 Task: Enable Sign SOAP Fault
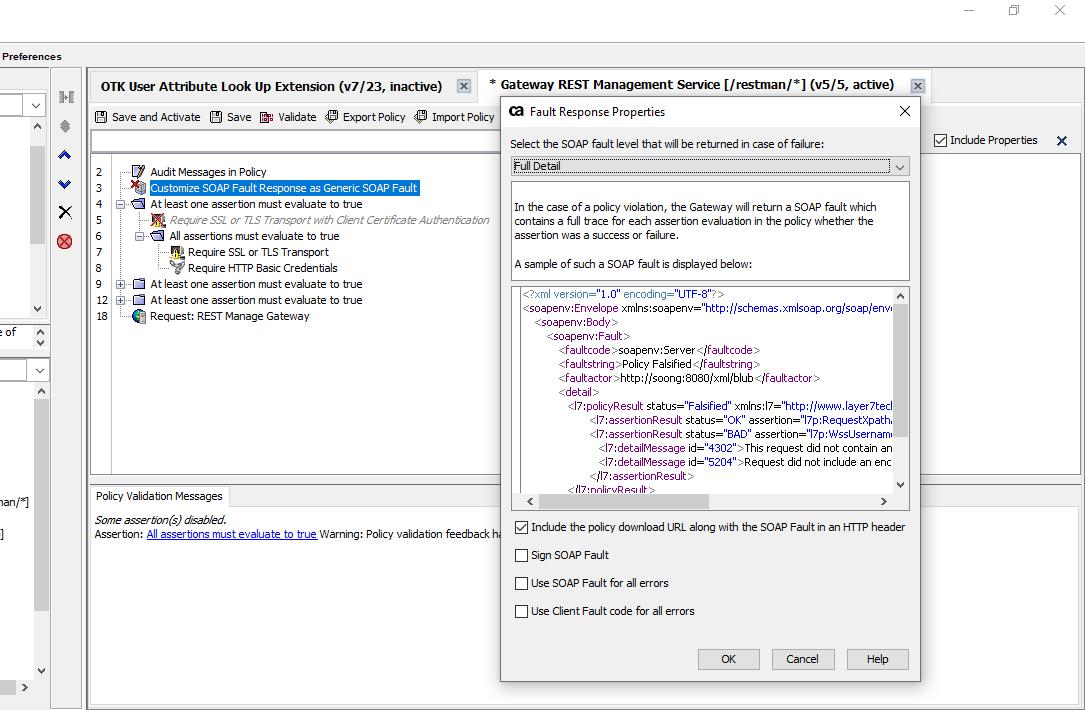[x=521, y=555]
